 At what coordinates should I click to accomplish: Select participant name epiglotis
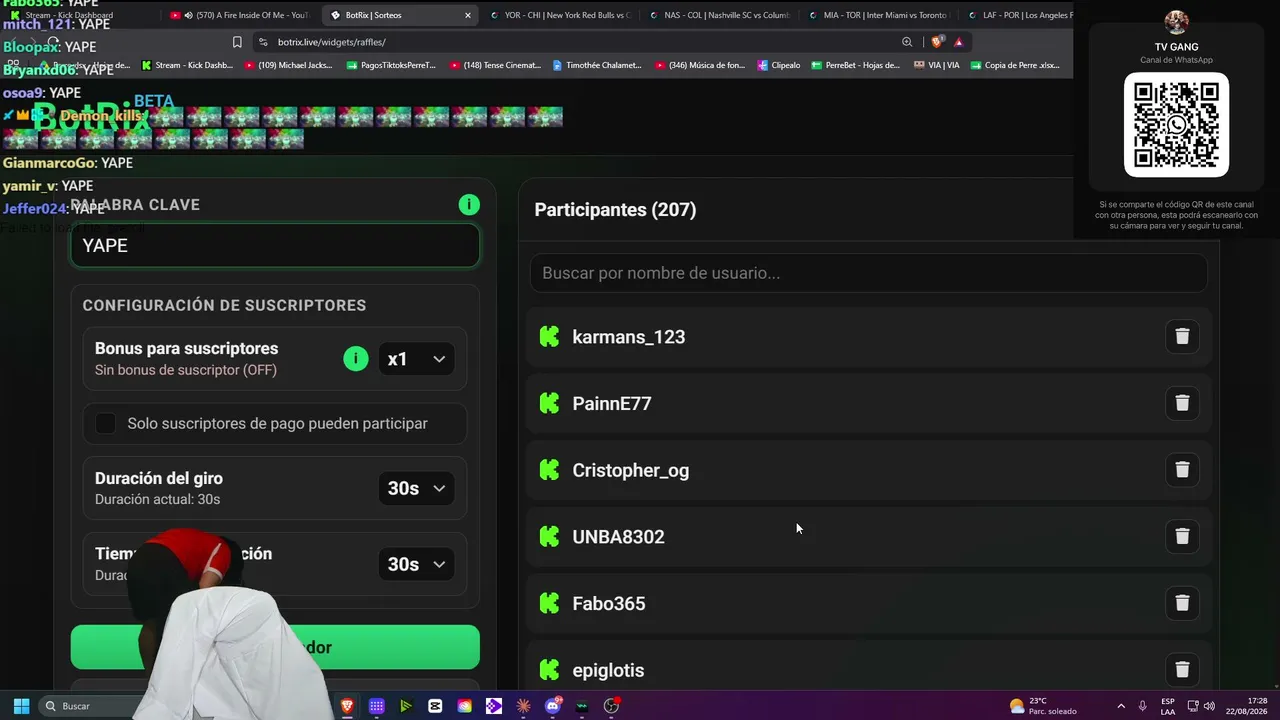[x=608, y=670]
